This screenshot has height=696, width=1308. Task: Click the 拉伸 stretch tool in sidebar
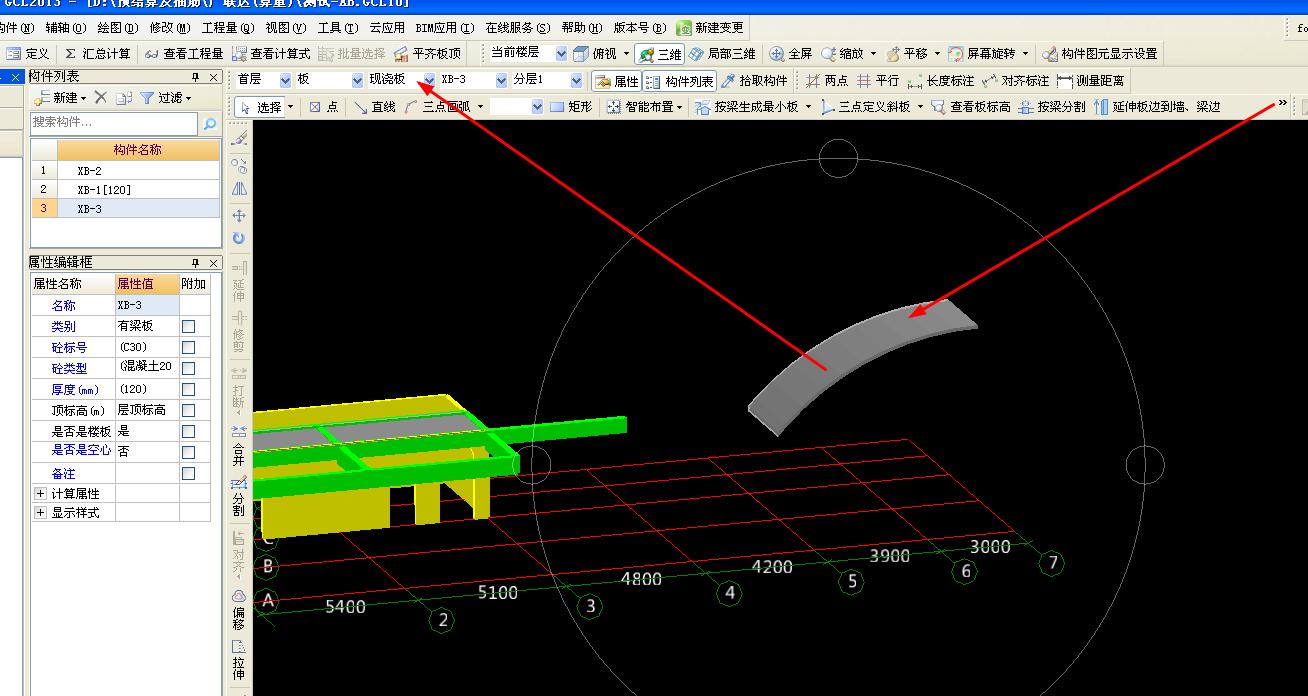(x=239, y=660)
